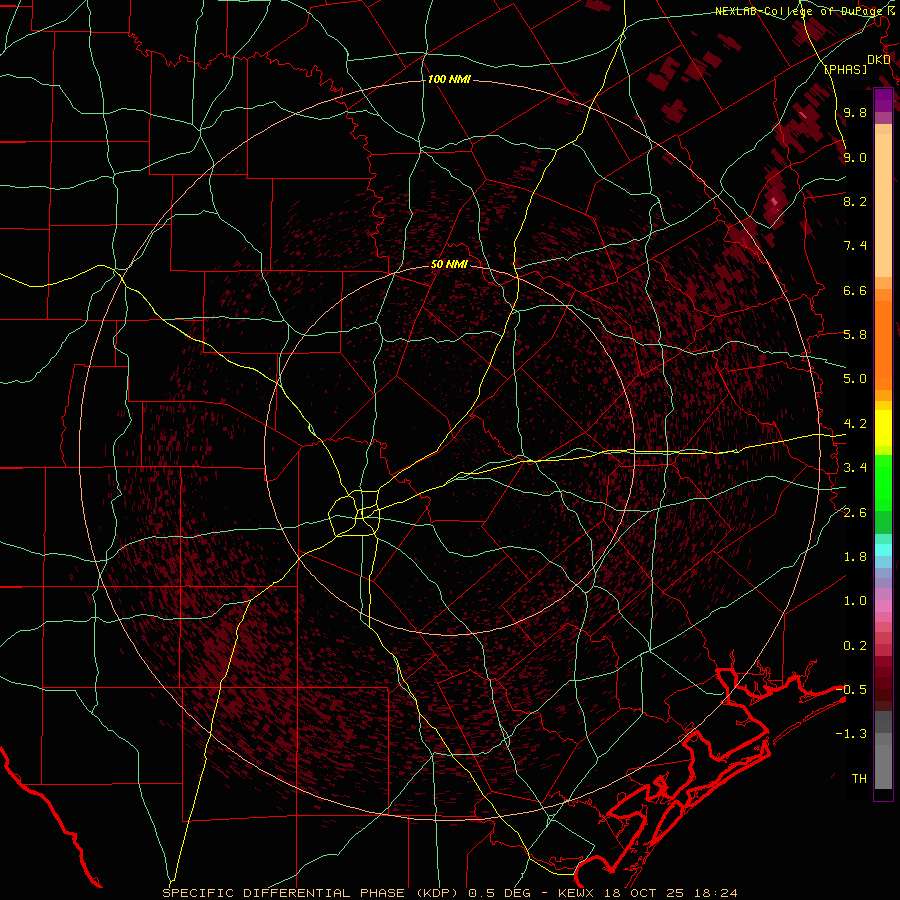900x900 pixels.
Task: Pick the purple band atop the color scale
Action: click(x=883, y=100)
